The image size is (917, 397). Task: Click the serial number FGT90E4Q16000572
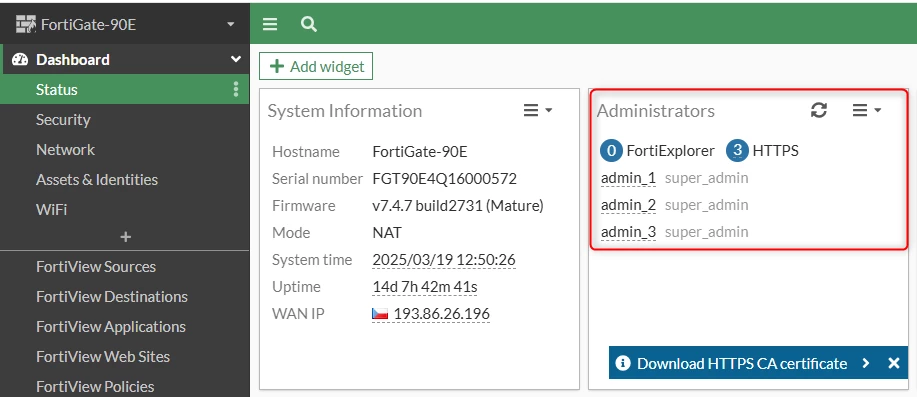pos(444,179)
